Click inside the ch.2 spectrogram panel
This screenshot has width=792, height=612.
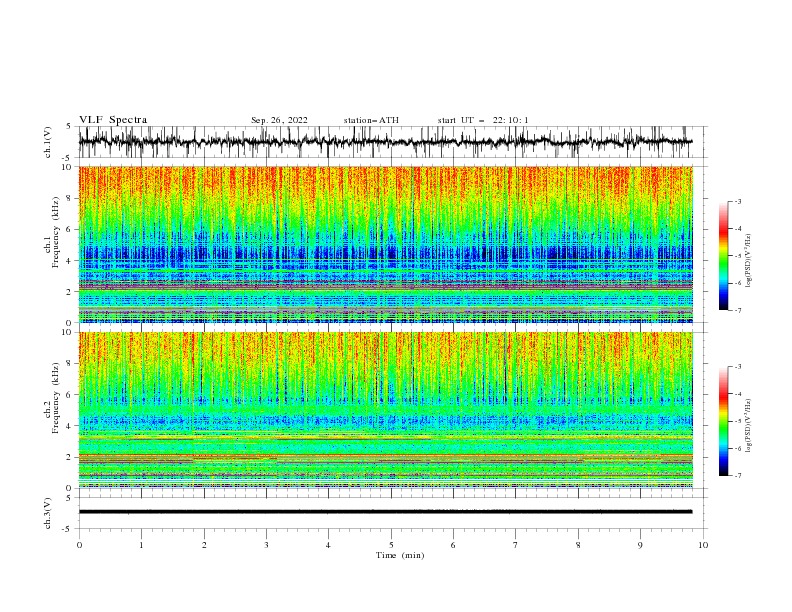(385, 410)
